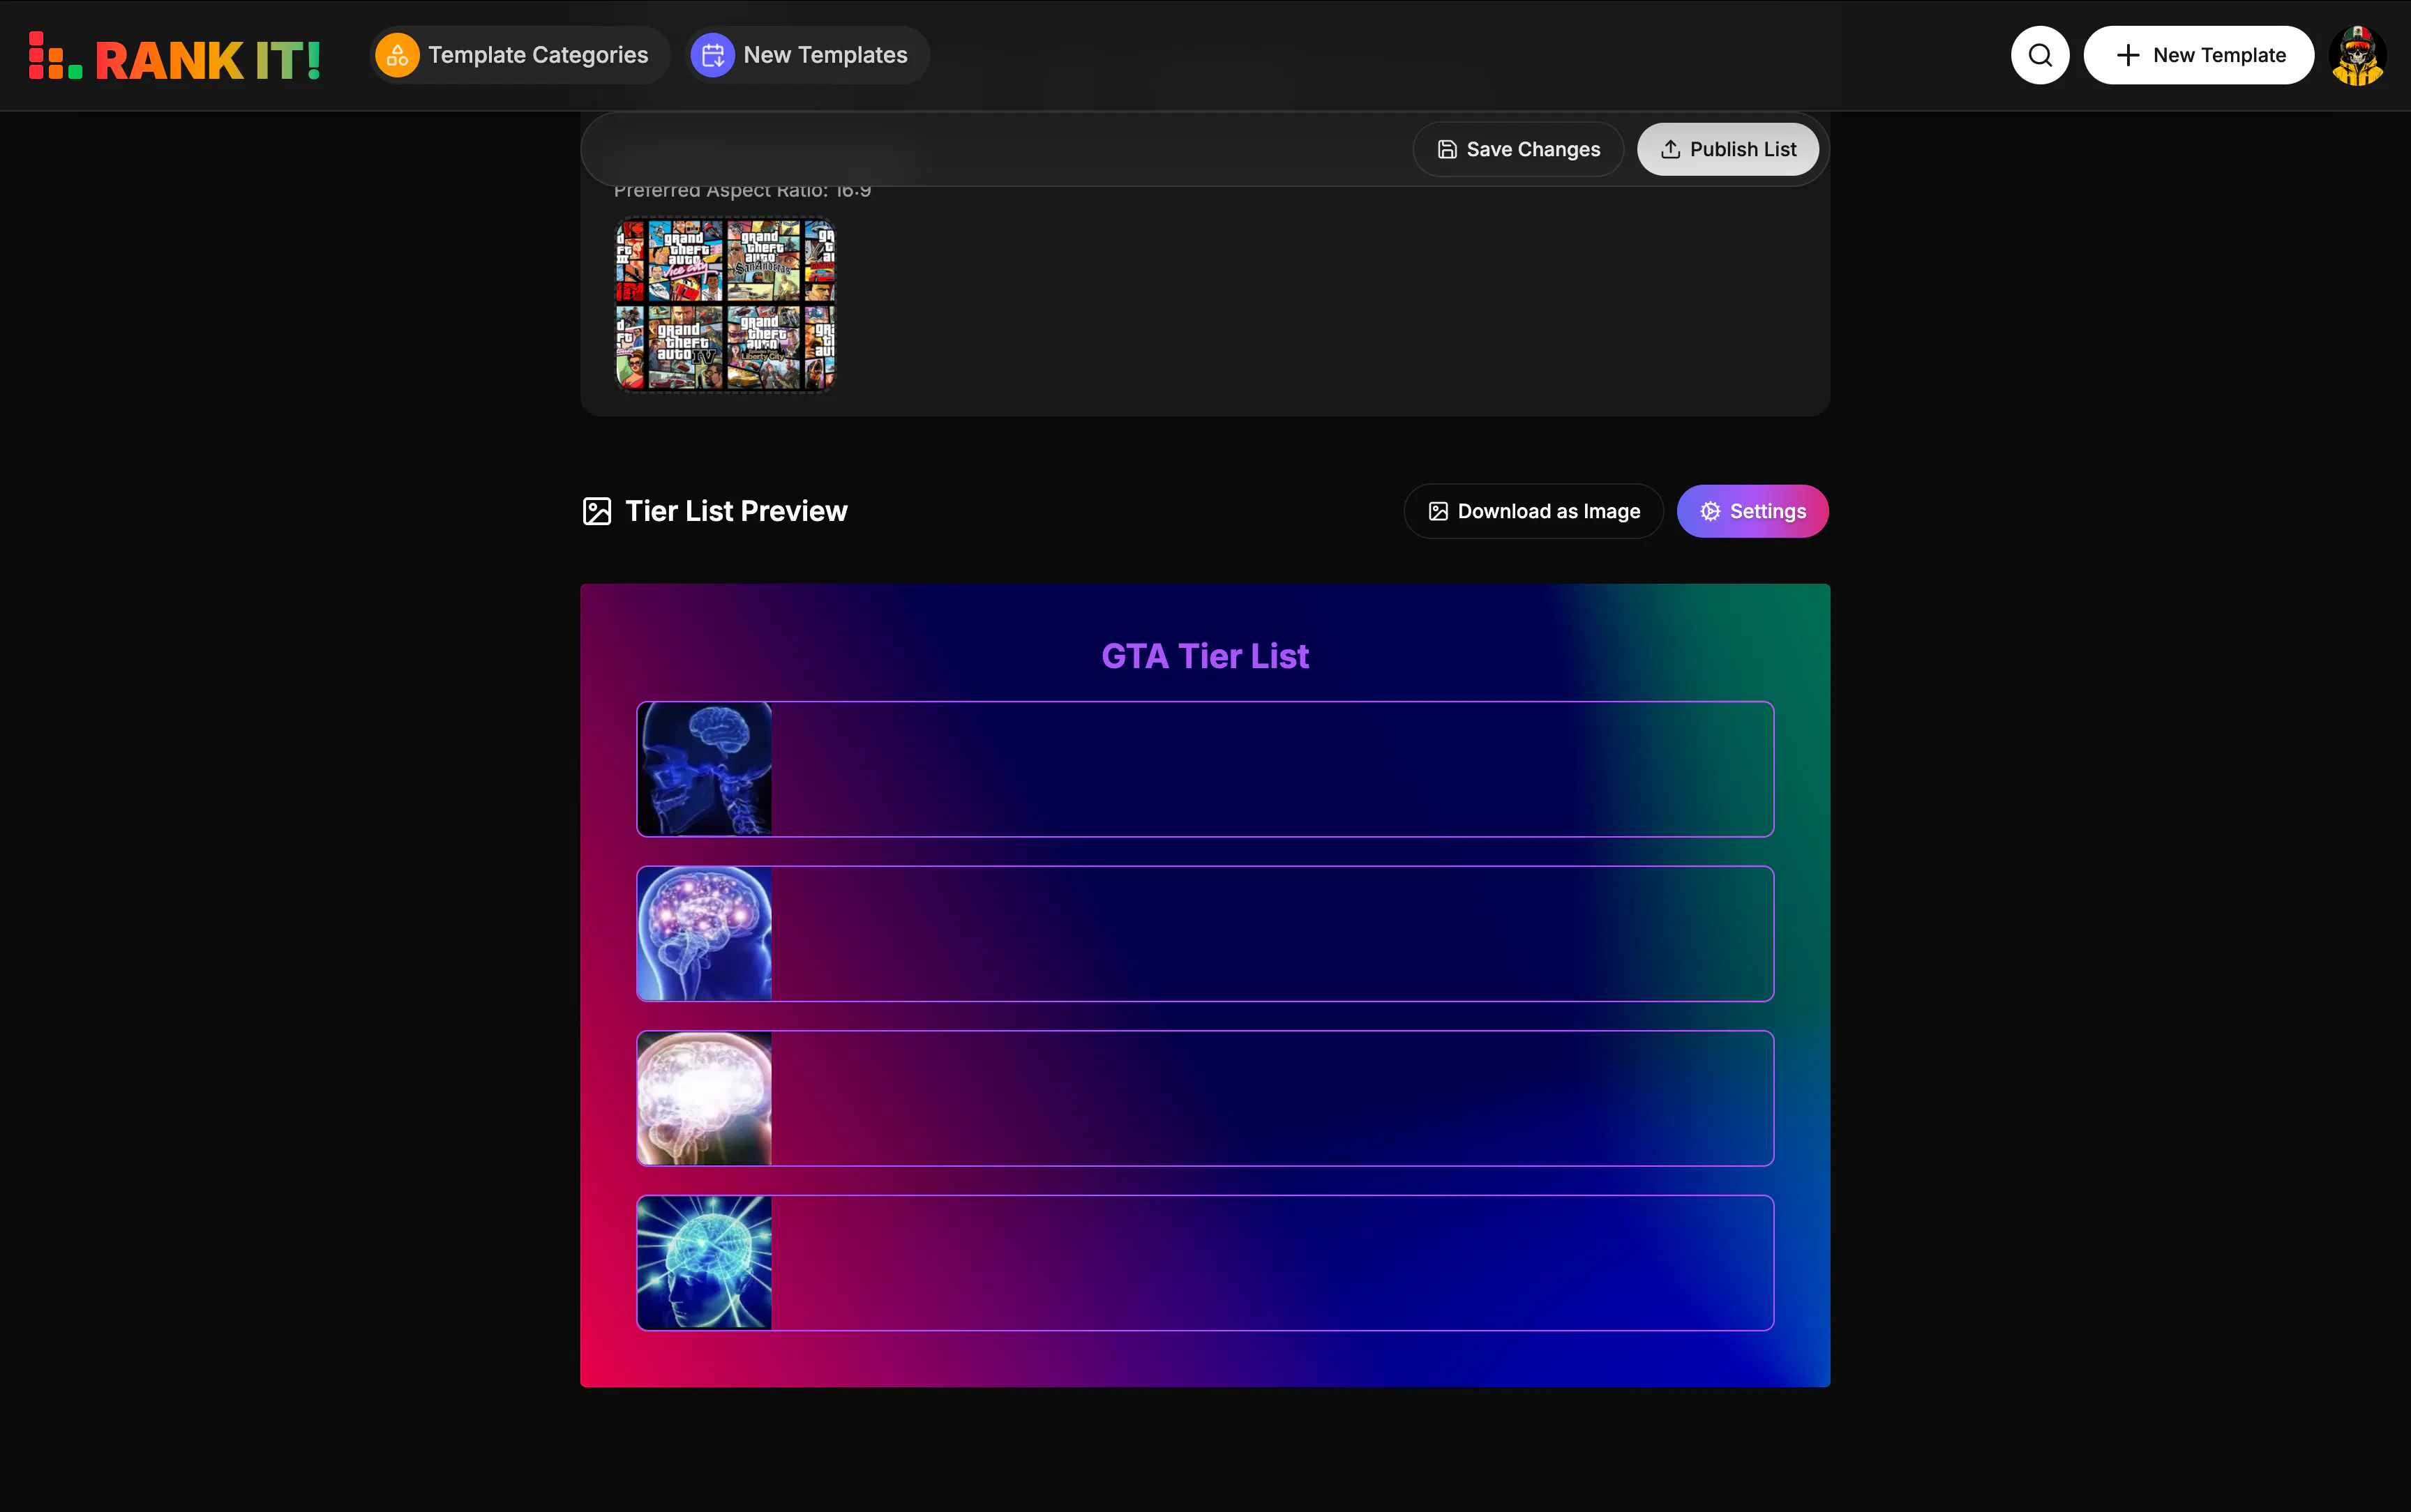2411x1512 pixels.
Task: Open New Templates page
Action: [x=807, y=55]
